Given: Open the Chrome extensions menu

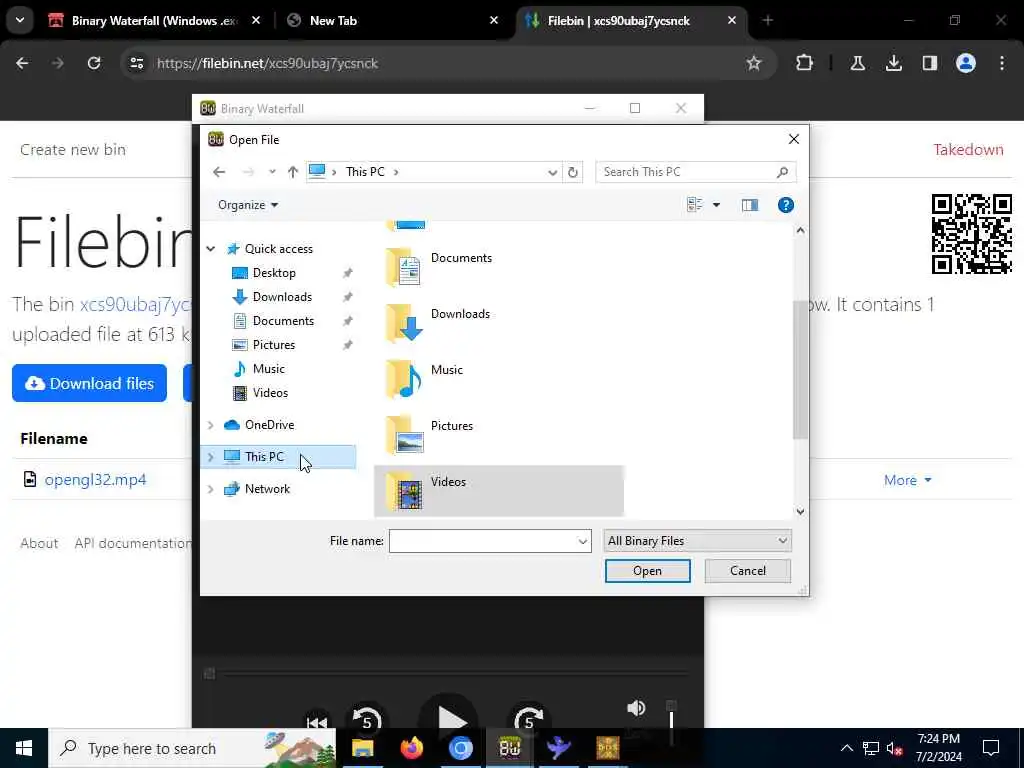Looking at the screenshot, I should coord(805,63).
